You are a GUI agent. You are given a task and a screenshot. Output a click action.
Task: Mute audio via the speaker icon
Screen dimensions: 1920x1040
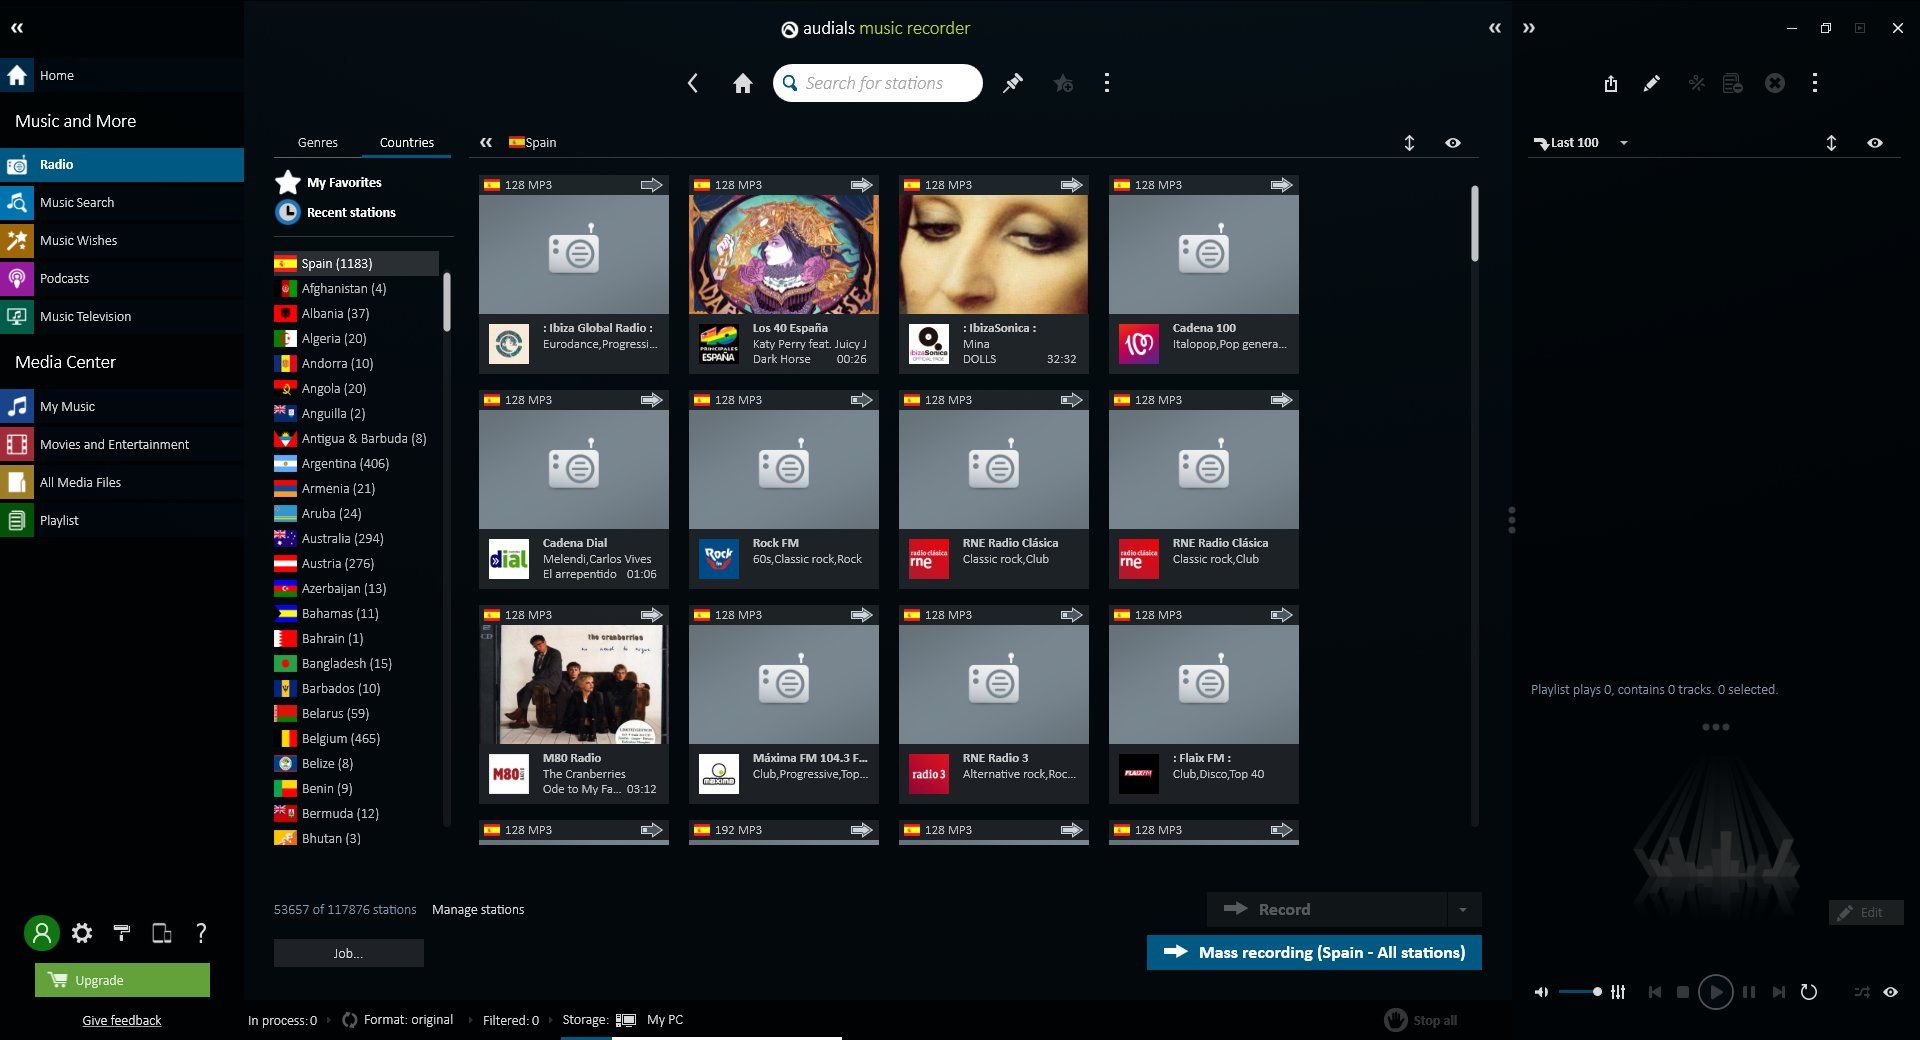click(1541, 992)
